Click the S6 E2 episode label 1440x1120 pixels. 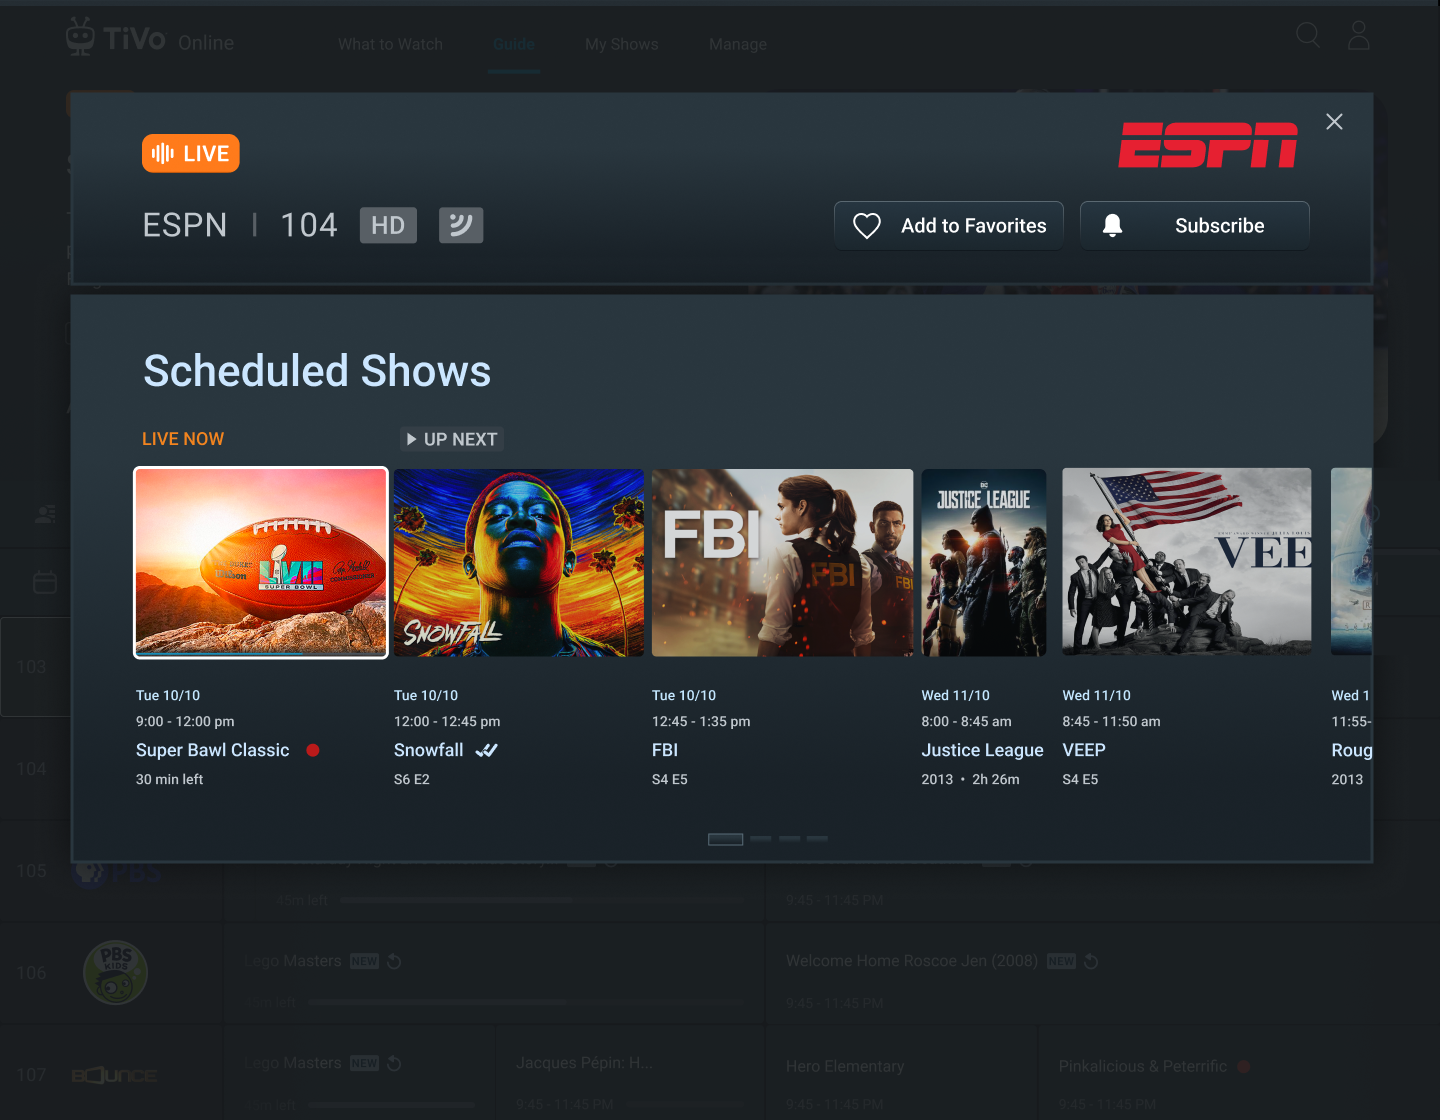(x=412, y=779)
